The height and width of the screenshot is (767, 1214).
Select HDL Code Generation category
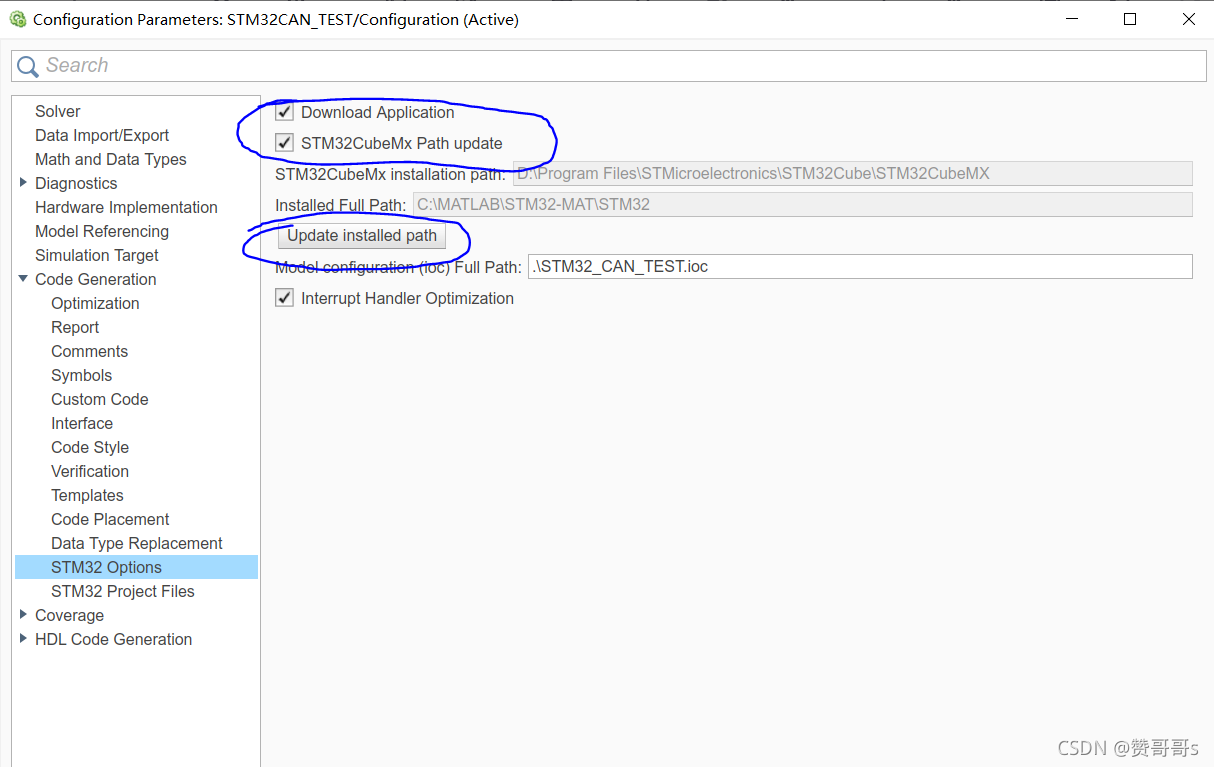tap(113, 639)
